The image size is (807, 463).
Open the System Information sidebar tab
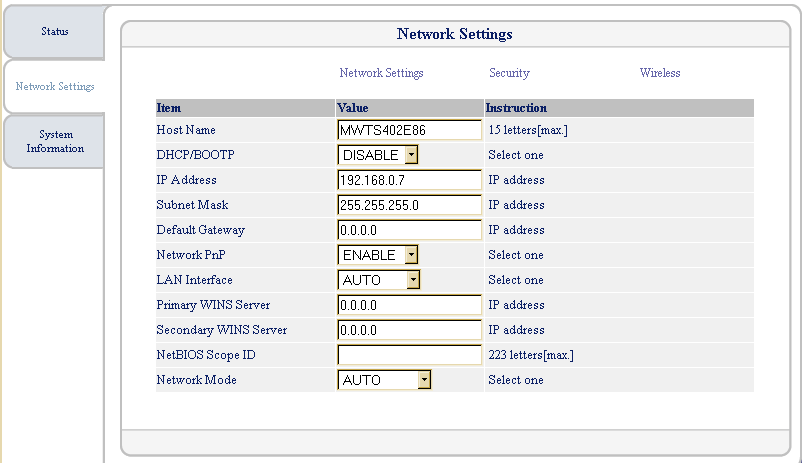55,141
